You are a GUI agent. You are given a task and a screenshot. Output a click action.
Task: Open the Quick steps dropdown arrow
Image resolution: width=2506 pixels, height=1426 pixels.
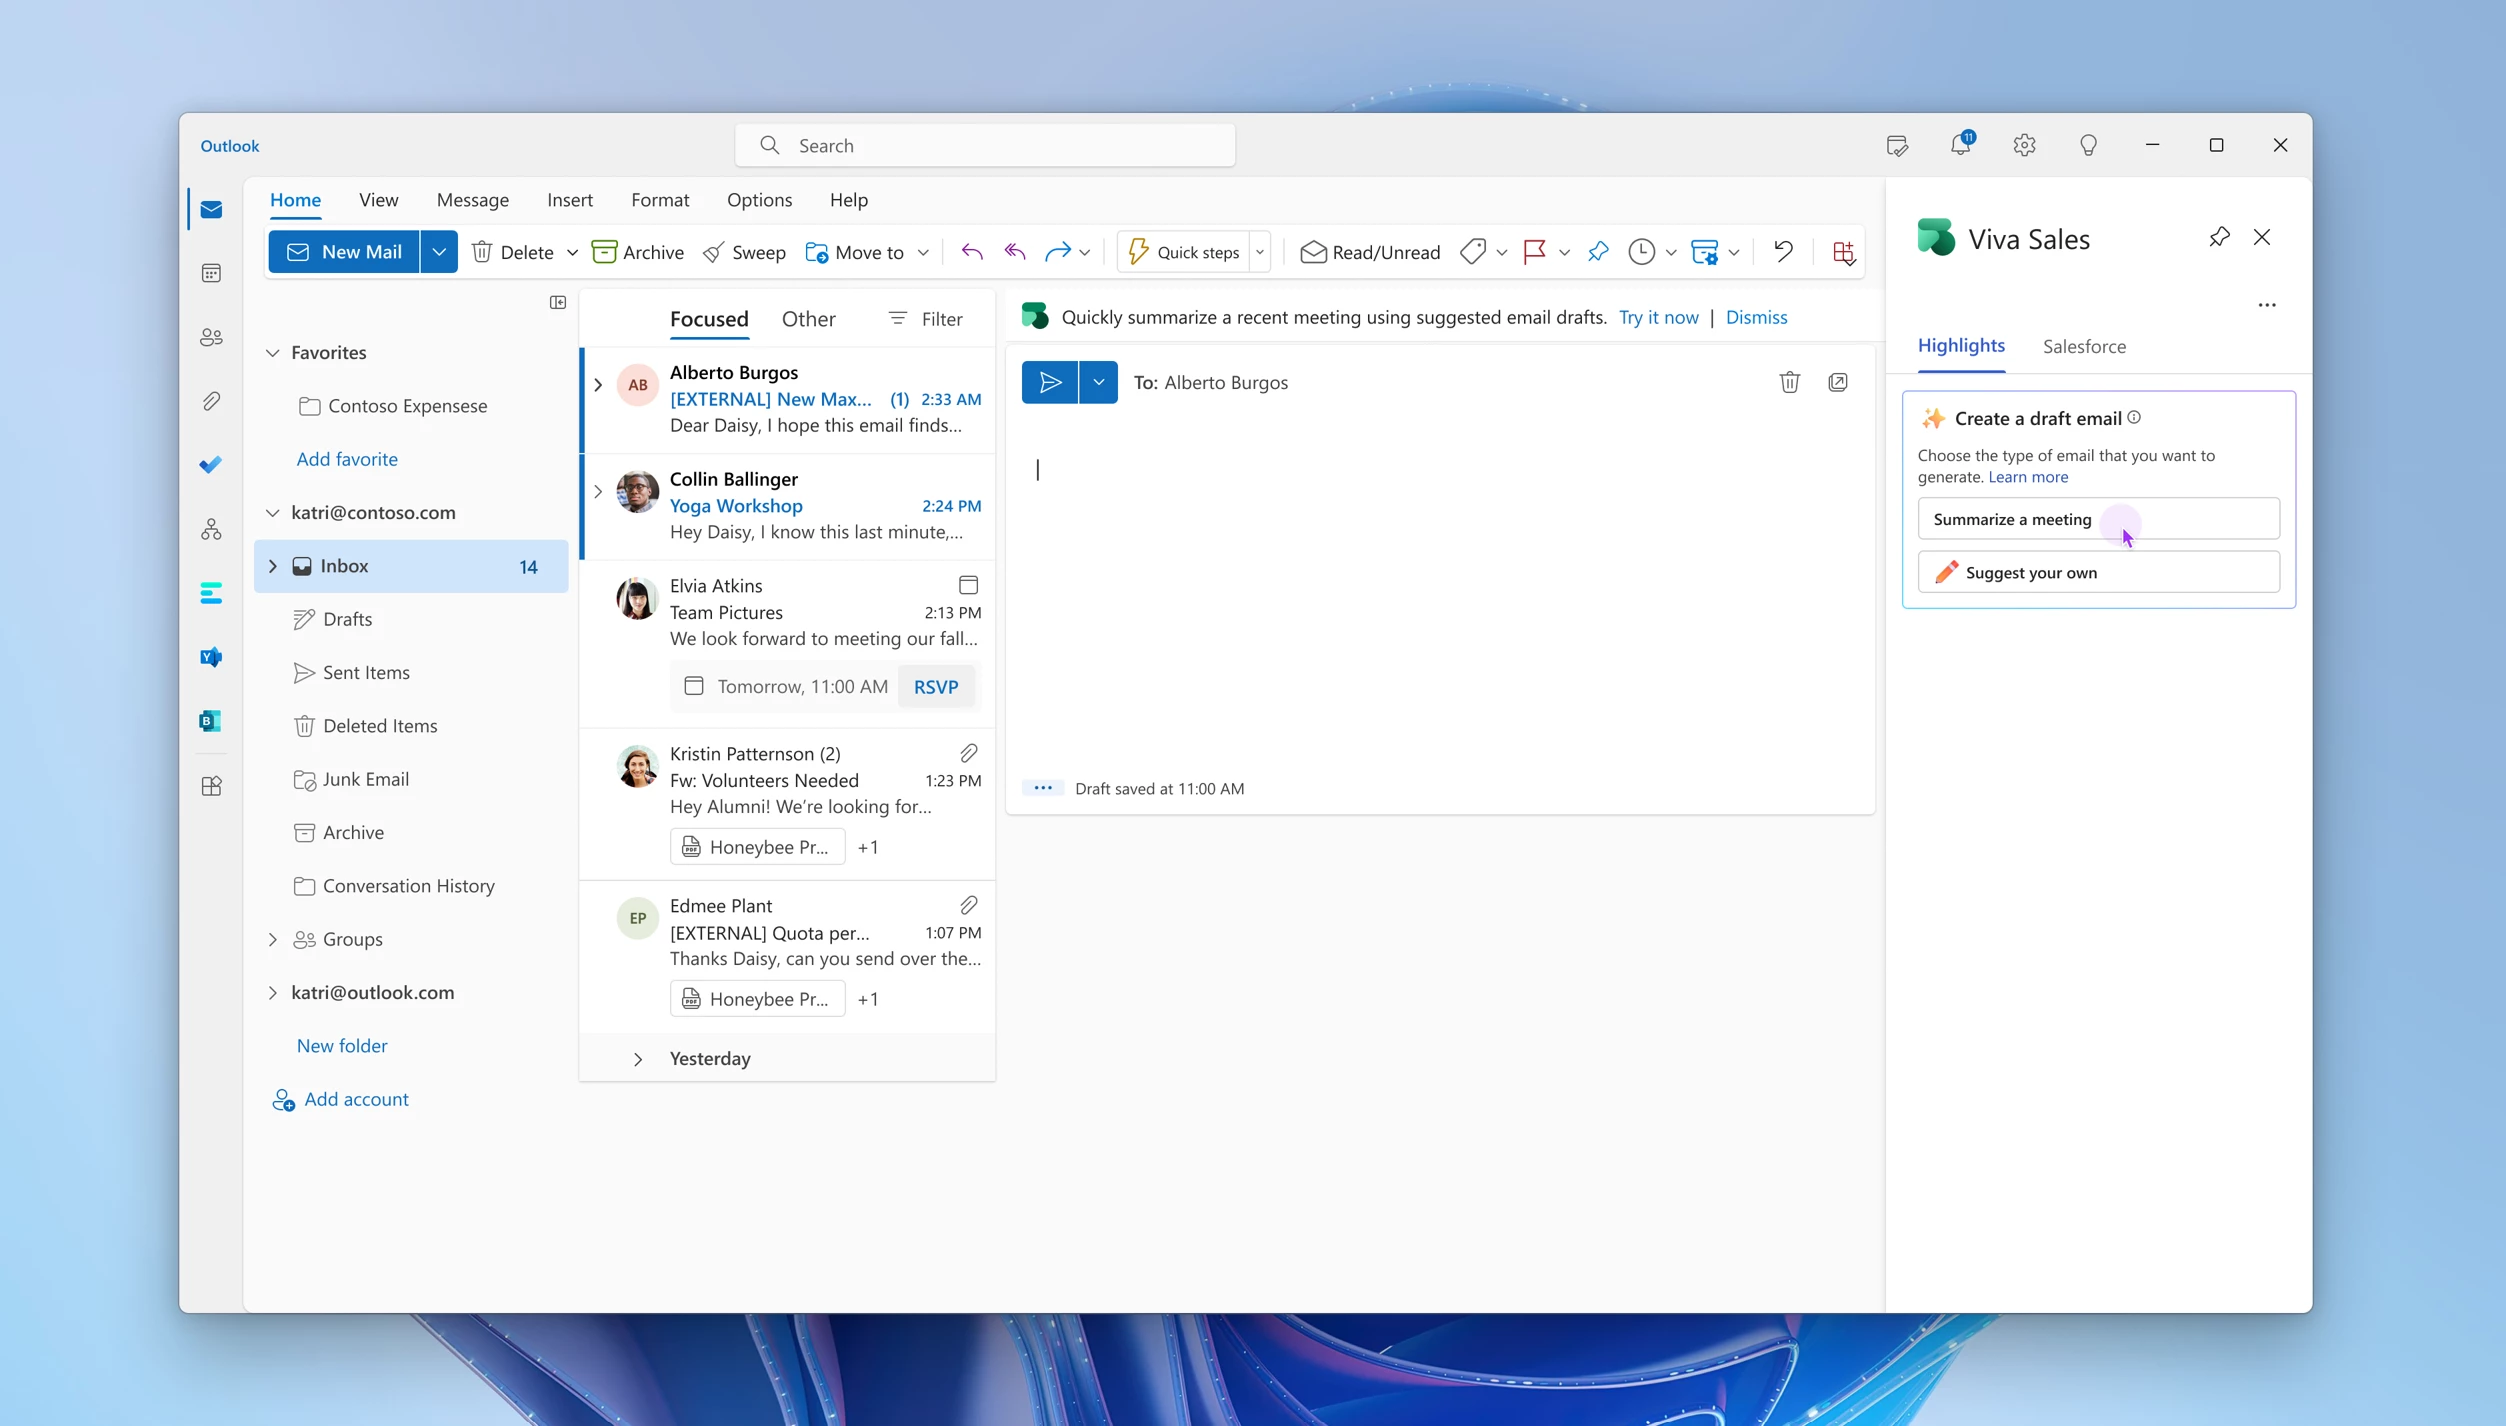[x=1260, y=253]
